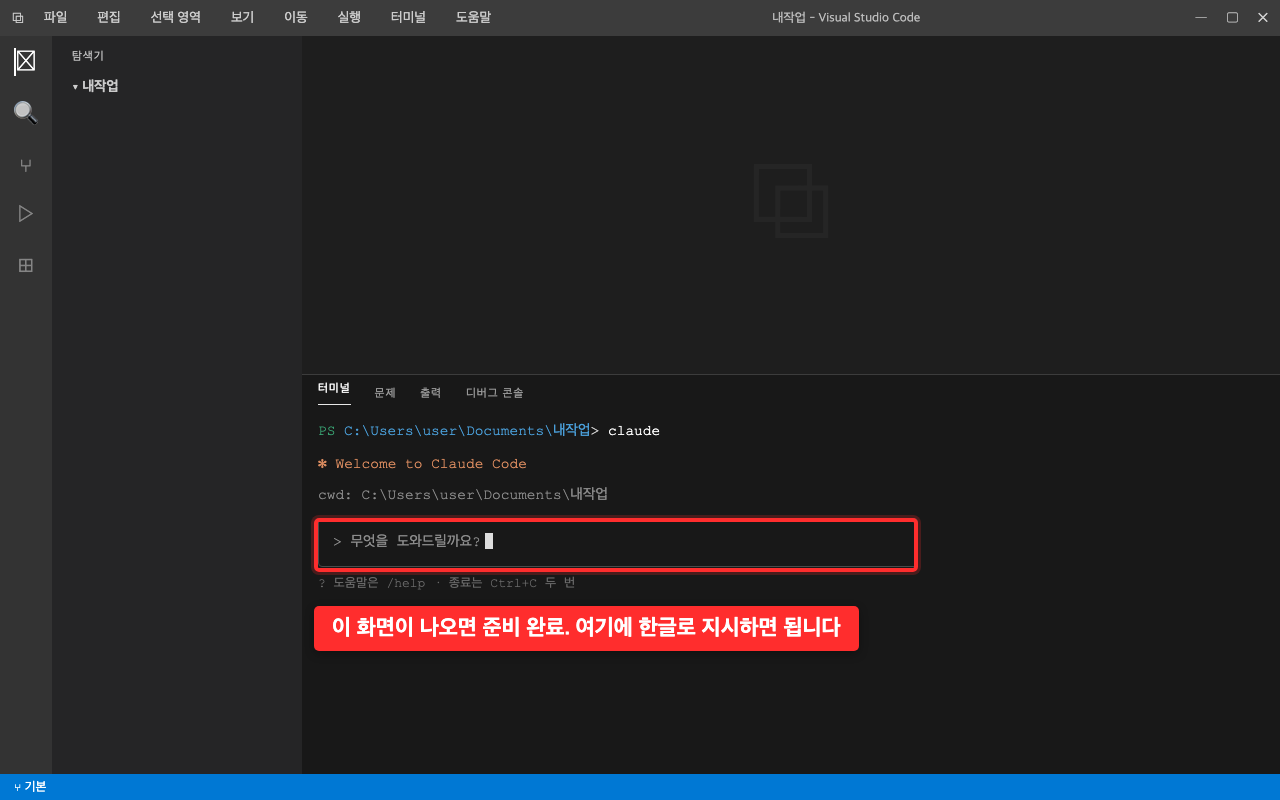Open the 파일 menu
This screenshot has height=800, width=1280.
pos(55,17)
